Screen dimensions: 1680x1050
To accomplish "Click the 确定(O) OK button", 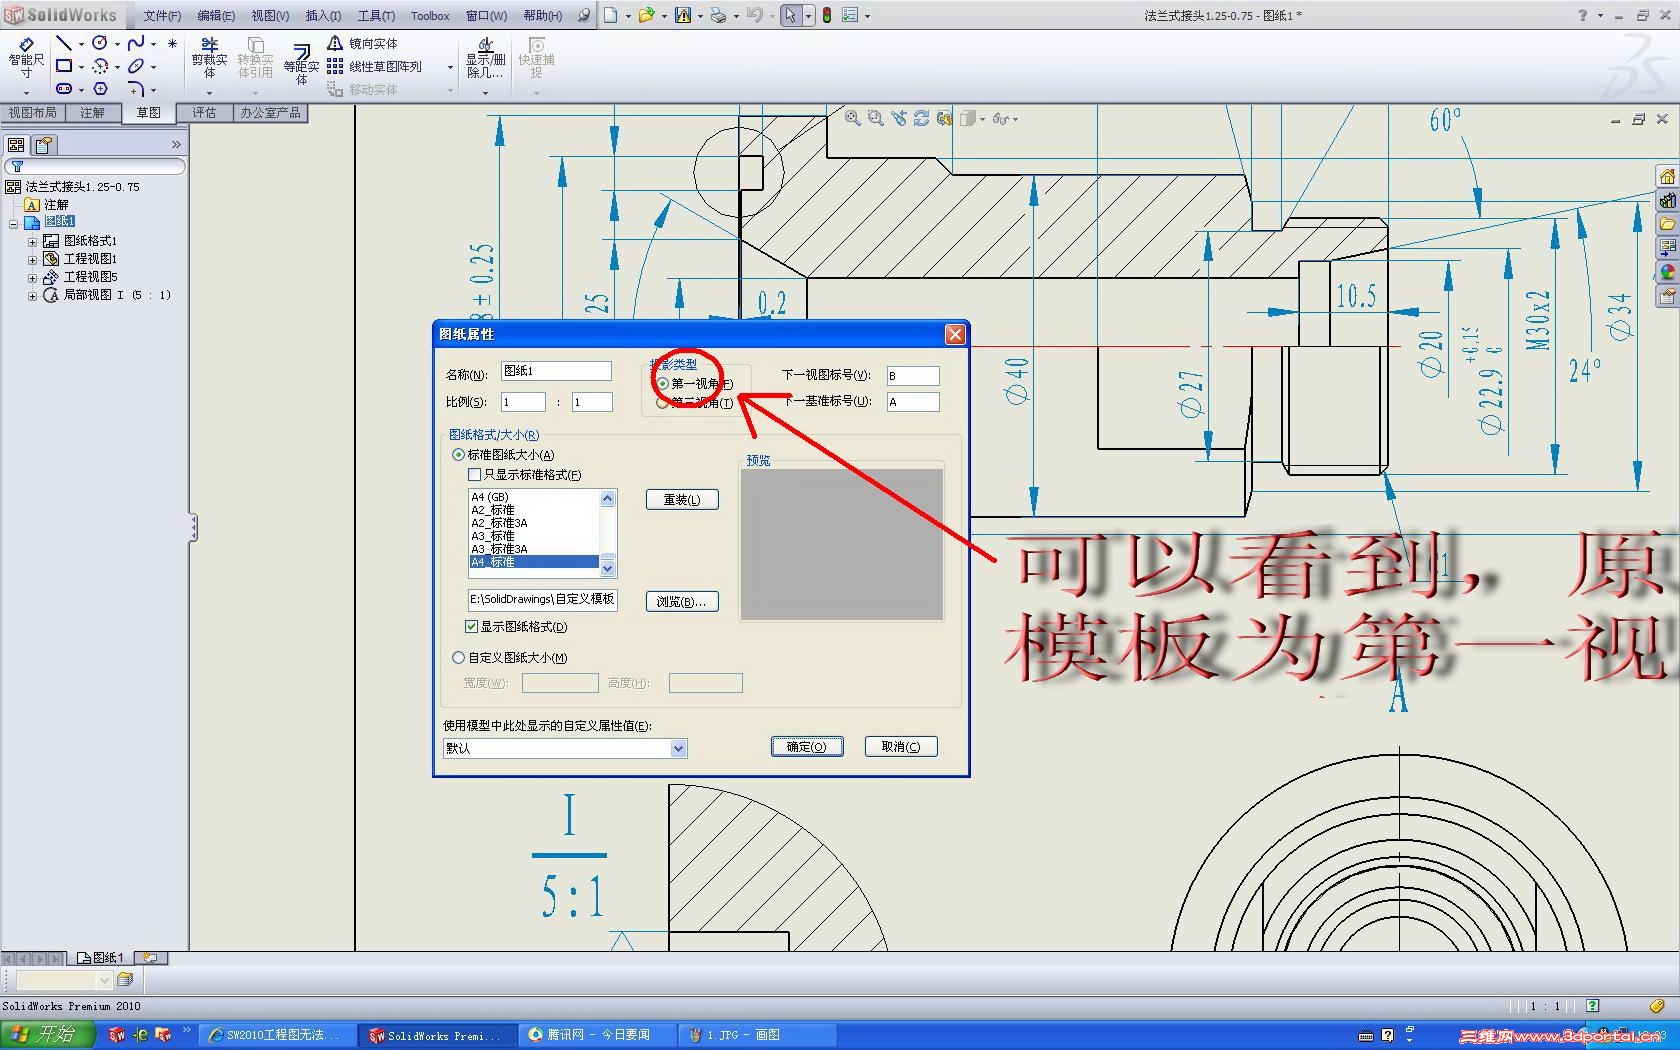I will point(807,747).
